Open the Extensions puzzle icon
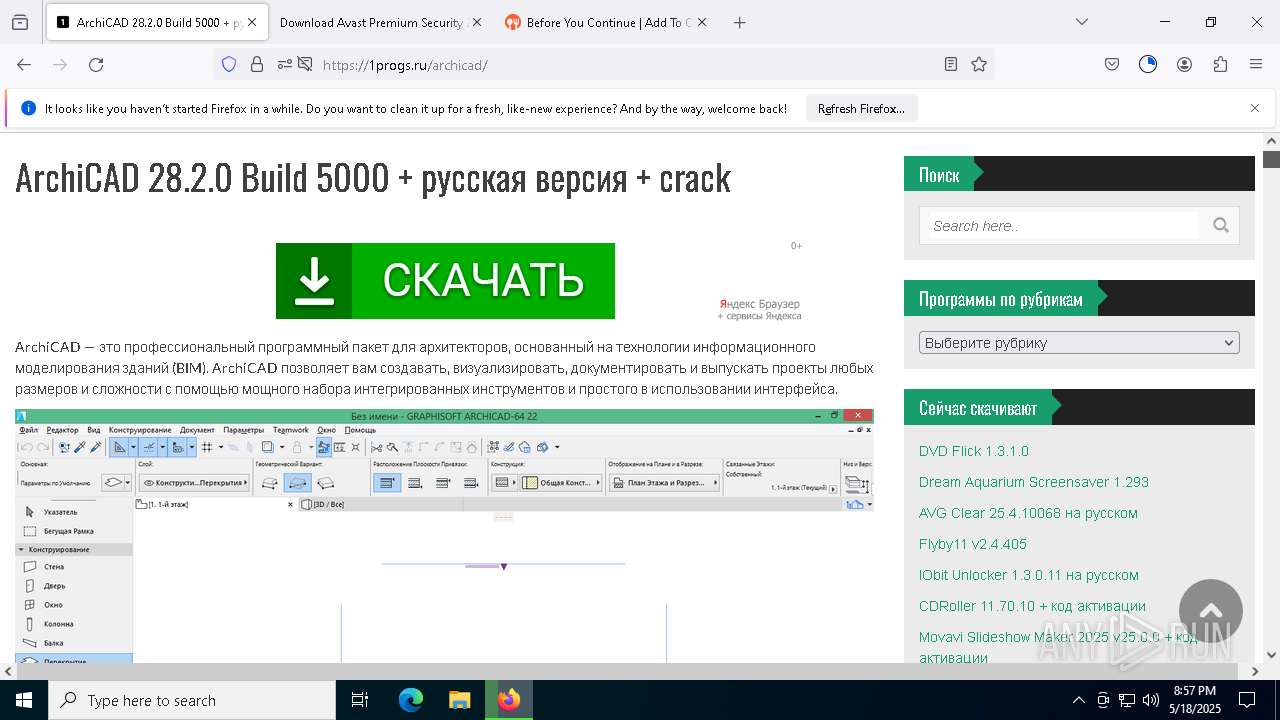Screen dimensions: 1280x720 pos(1220,64)
